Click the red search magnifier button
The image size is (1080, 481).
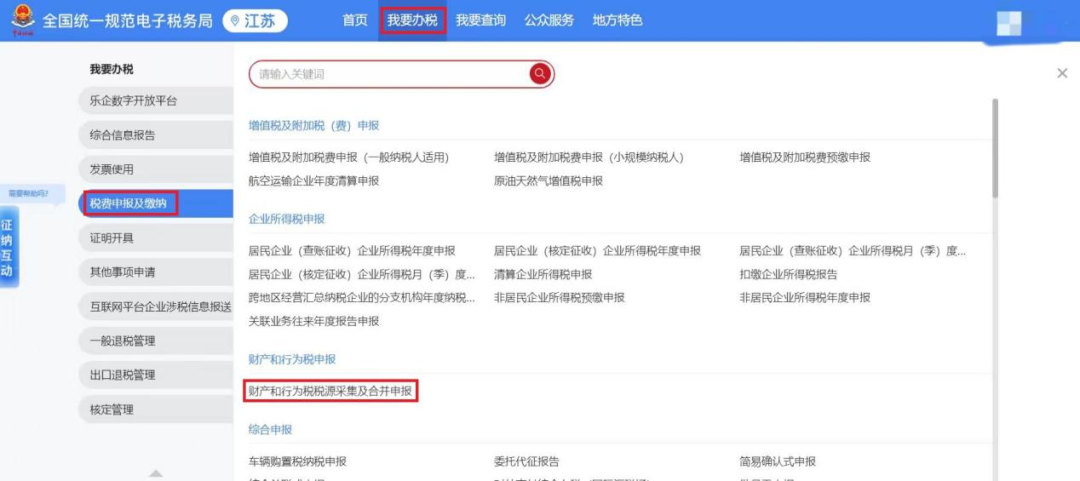tap(540, 74)
